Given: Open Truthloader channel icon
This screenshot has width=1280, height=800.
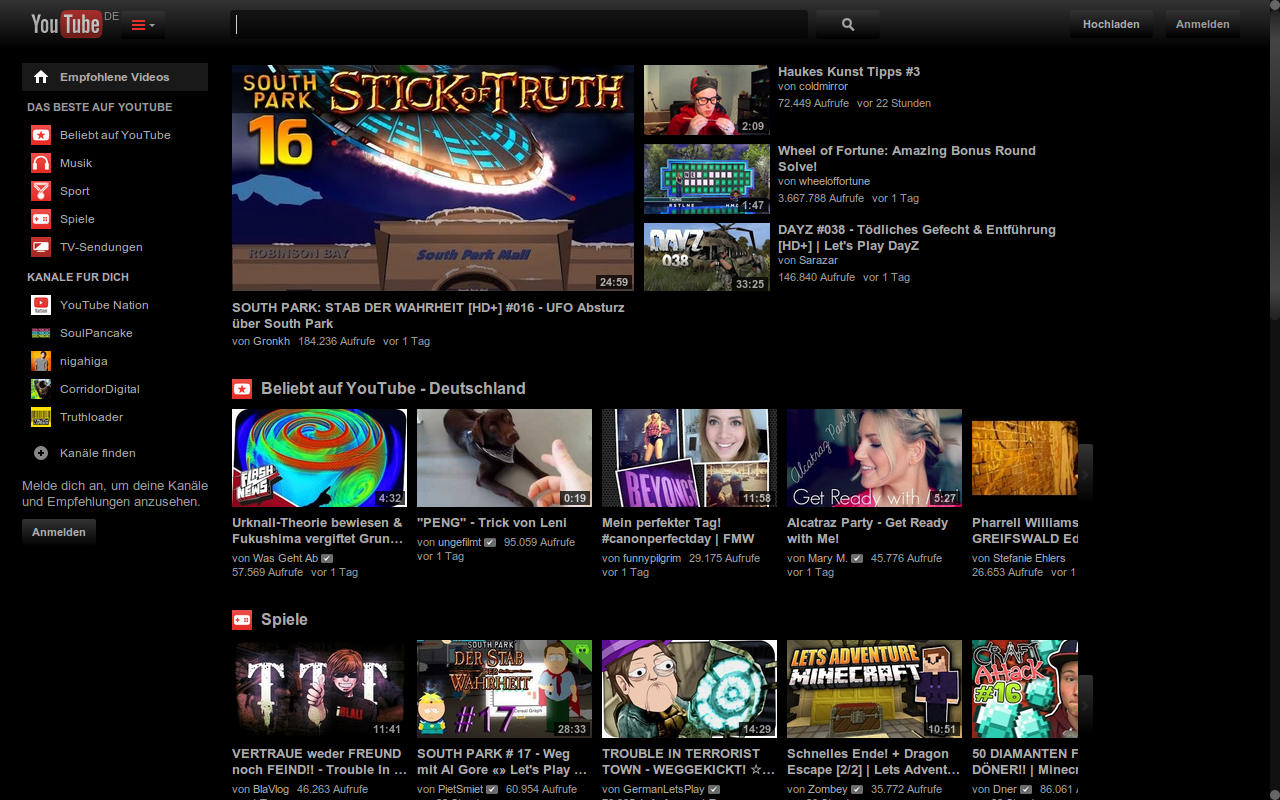Looking at the screenshot, I should point(41,417).
